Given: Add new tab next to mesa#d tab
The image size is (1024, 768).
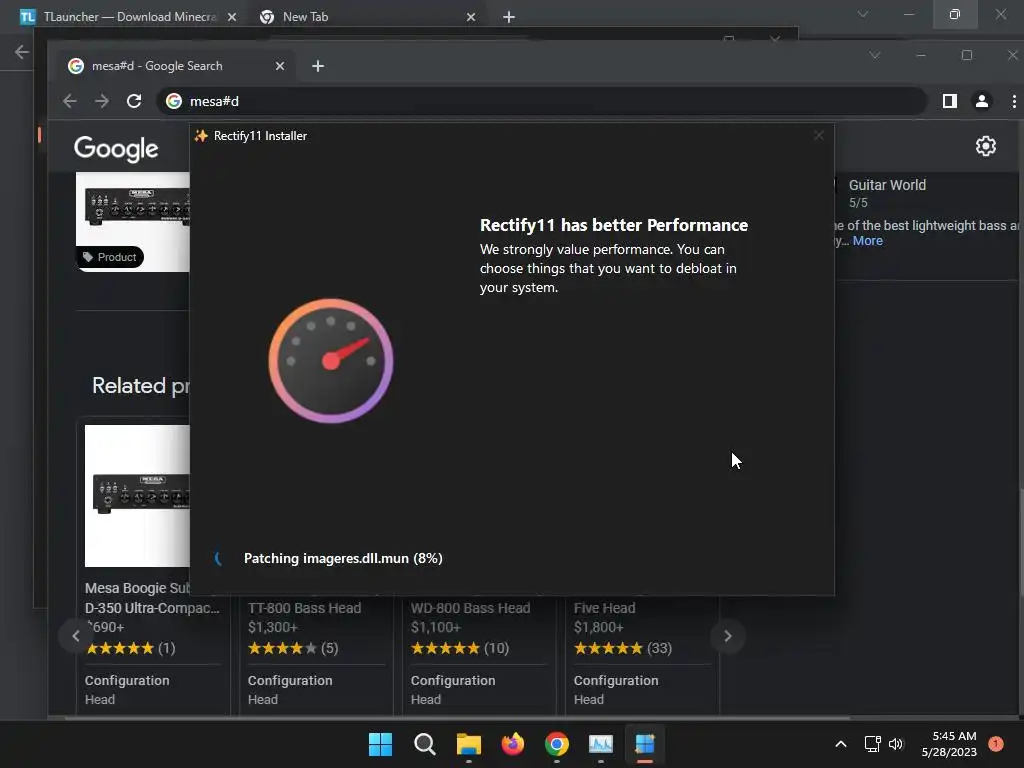Looking at the screenshot, I should pos(318,66).
